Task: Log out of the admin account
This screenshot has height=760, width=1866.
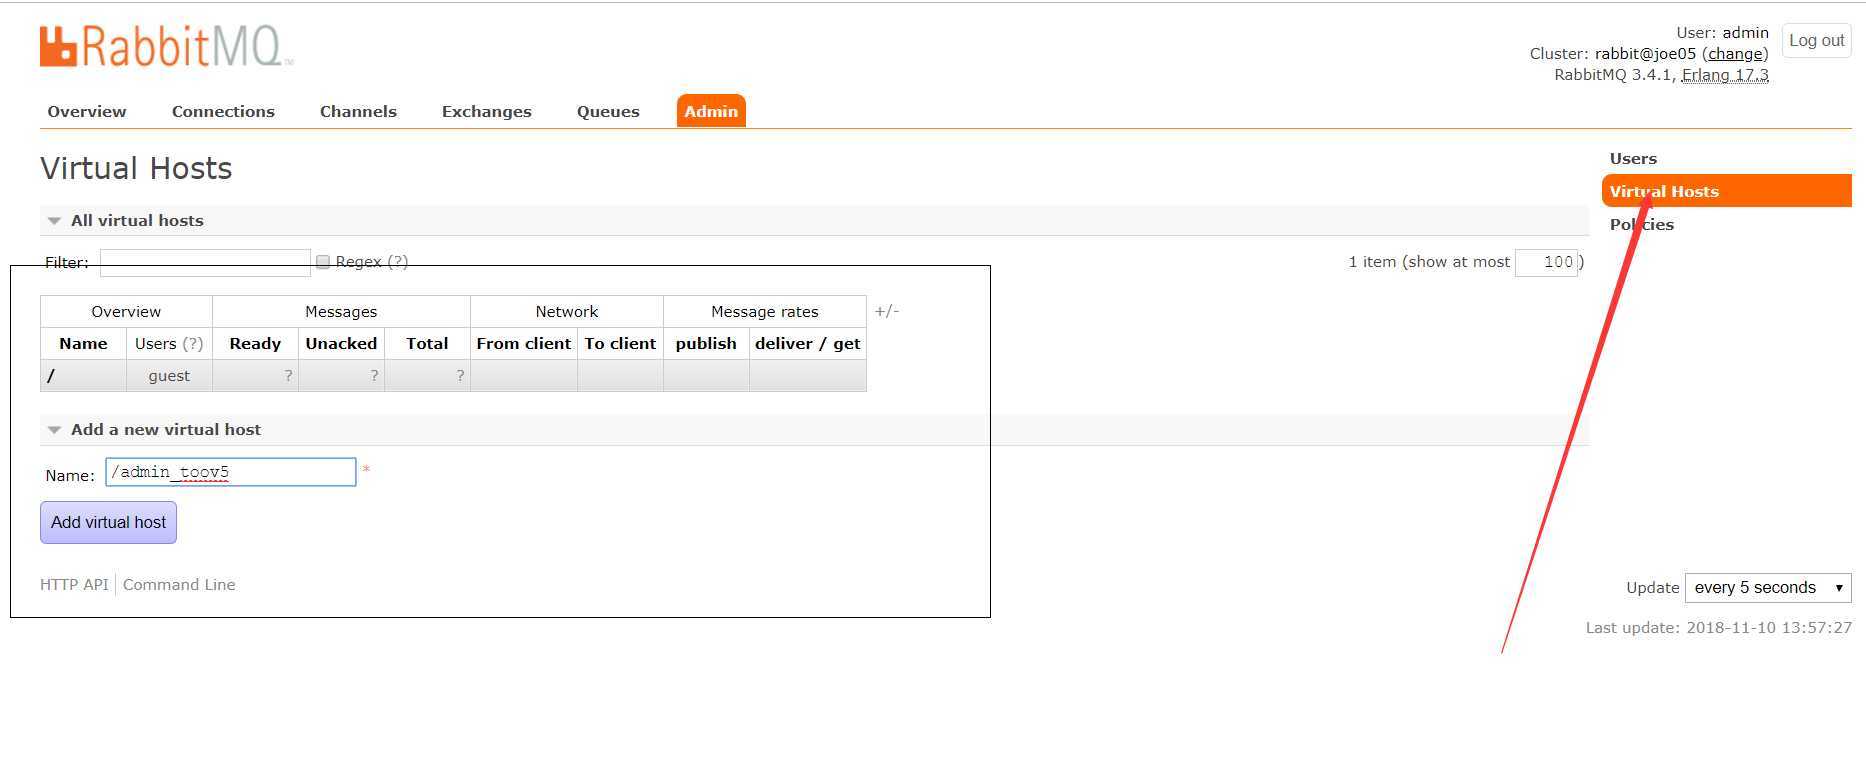Action: (1817, 41)
